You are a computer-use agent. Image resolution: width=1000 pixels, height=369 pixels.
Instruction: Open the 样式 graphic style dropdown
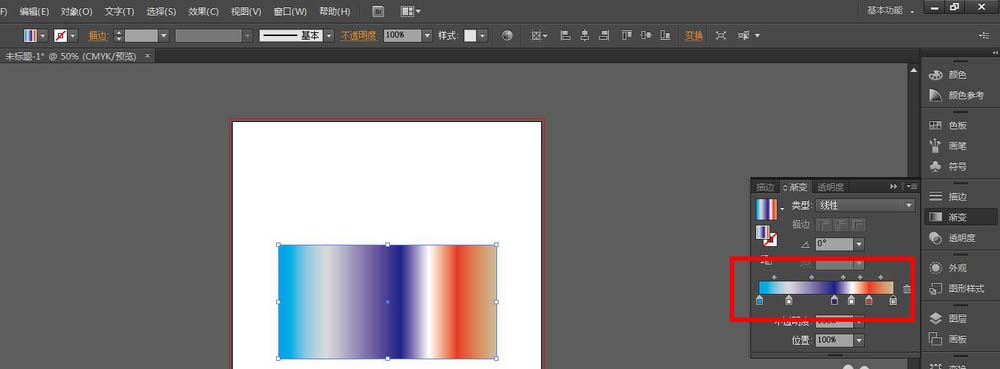tap(482, 36)
